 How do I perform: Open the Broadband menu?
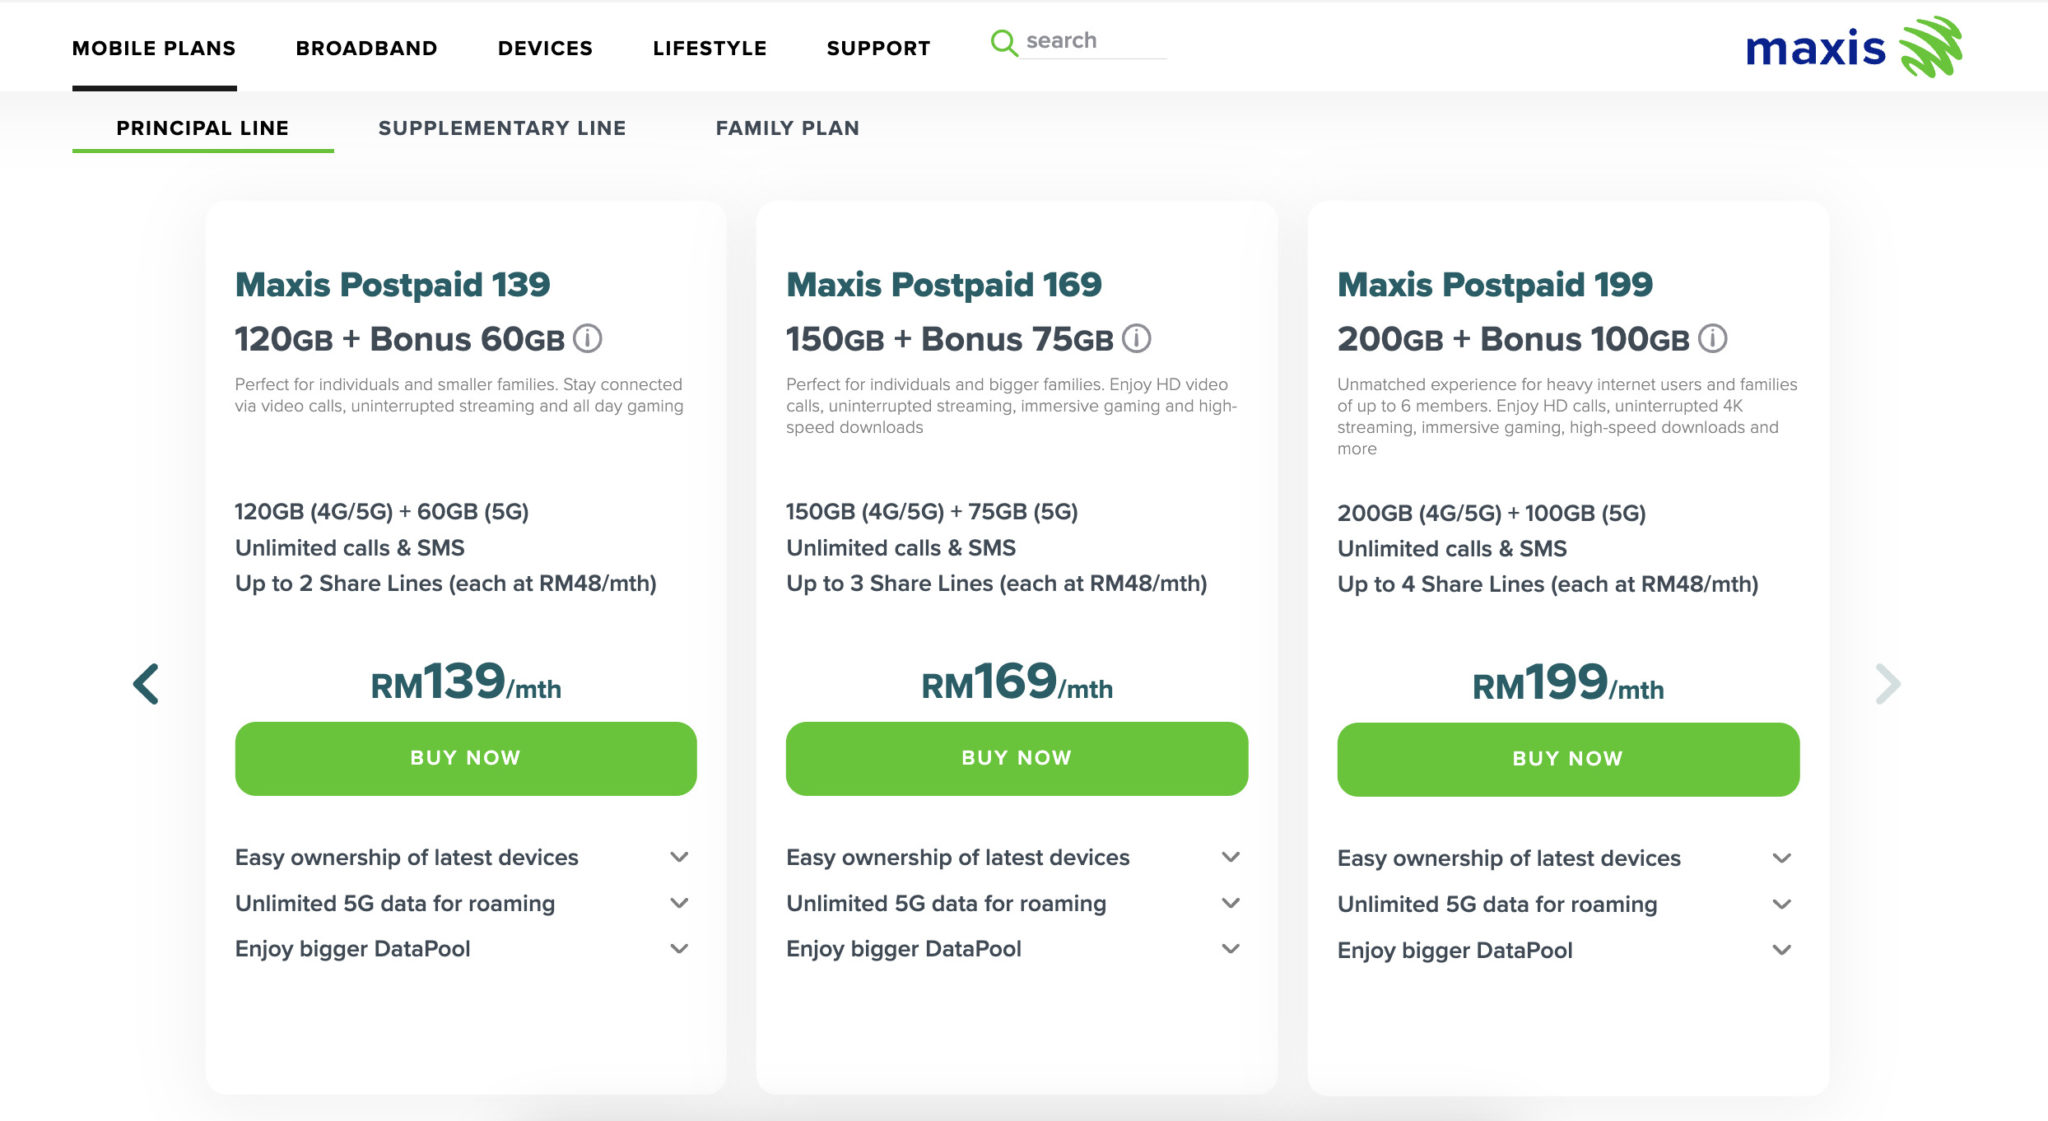pyautogui.click(x=366, y=48)
